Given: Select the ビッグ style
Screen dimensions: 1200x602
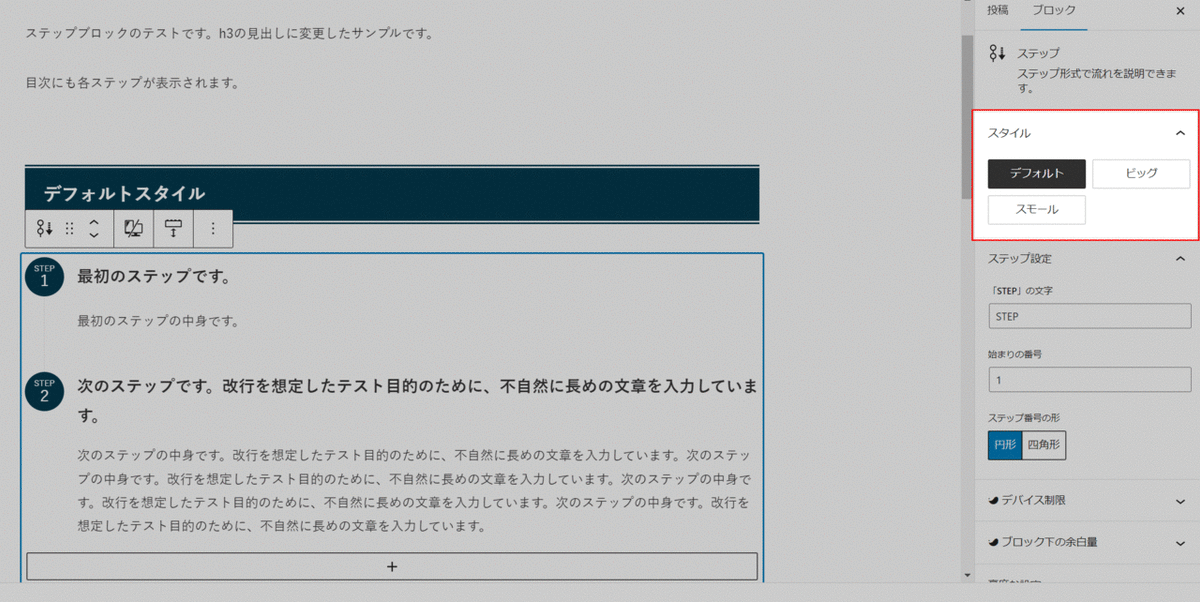Looking at the screenshot, I should click(1141, 173).
